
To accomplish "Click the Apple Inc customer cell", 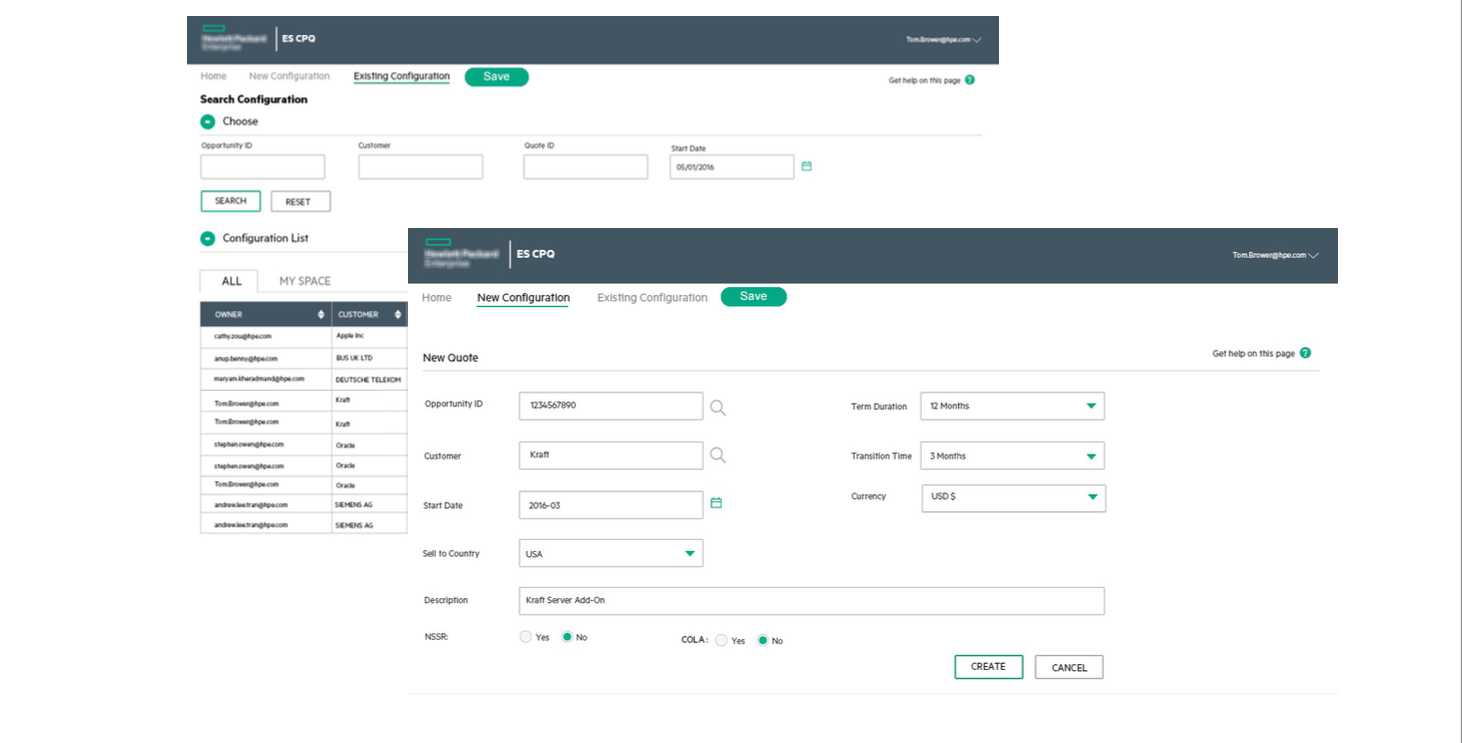I will 370,337.
